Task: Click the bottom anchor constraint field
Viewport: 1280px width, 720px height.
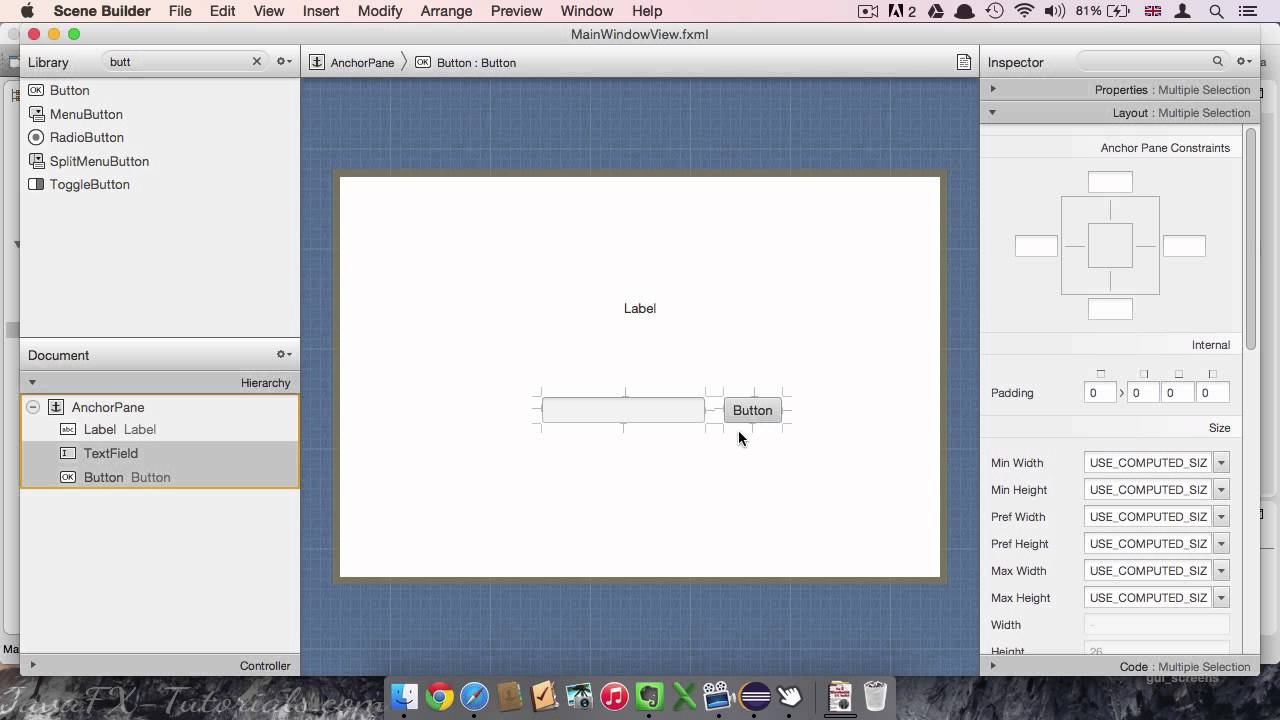Action: click(1110, 309)
